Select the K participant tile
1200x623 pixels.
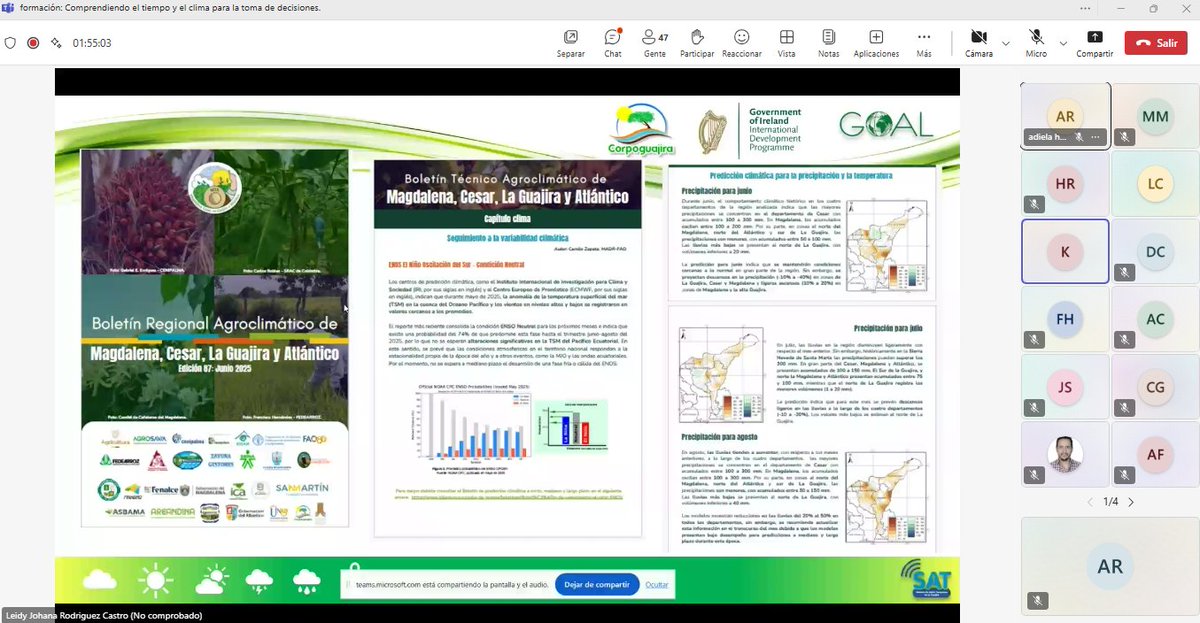(x=1065, y=252)
